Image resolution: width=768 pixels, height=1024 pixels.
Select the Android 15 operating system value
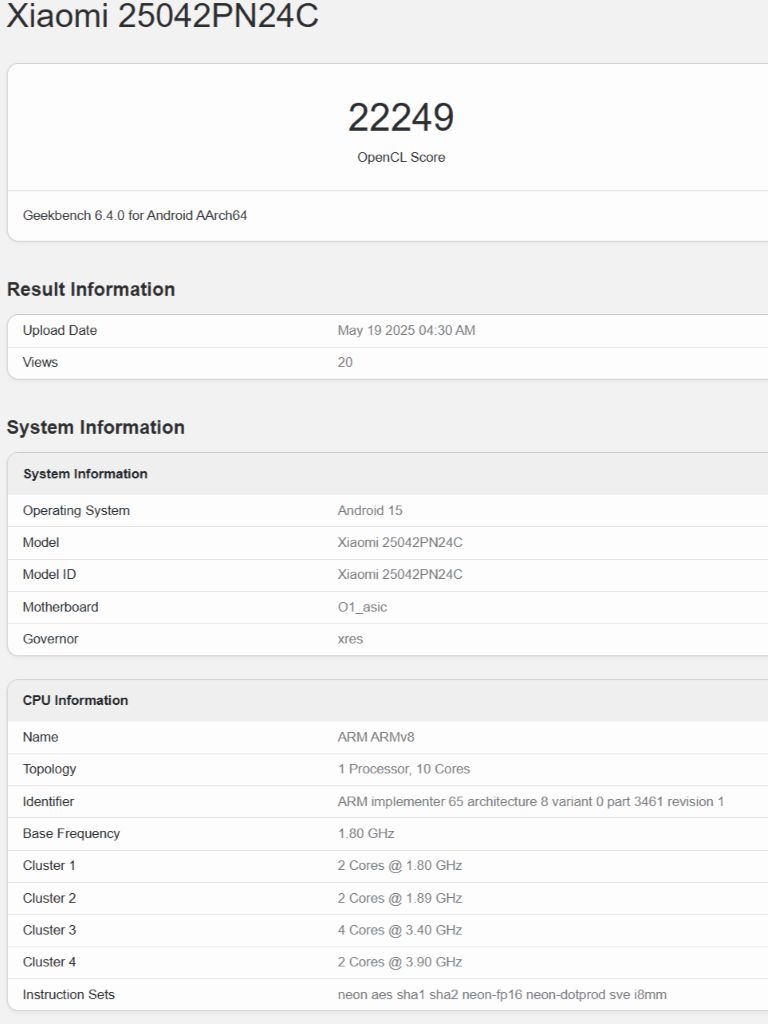click(370, 511)
